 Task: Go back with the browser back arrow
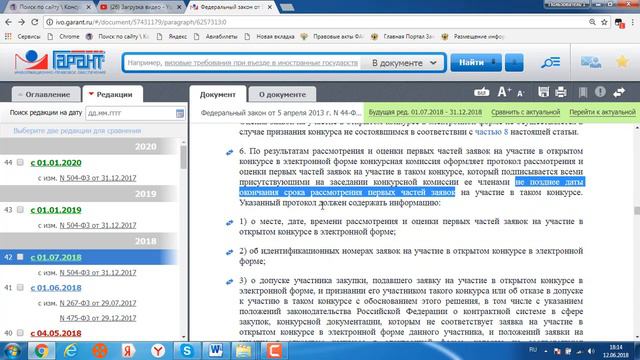pyautogui.click(x=9, y=22)
